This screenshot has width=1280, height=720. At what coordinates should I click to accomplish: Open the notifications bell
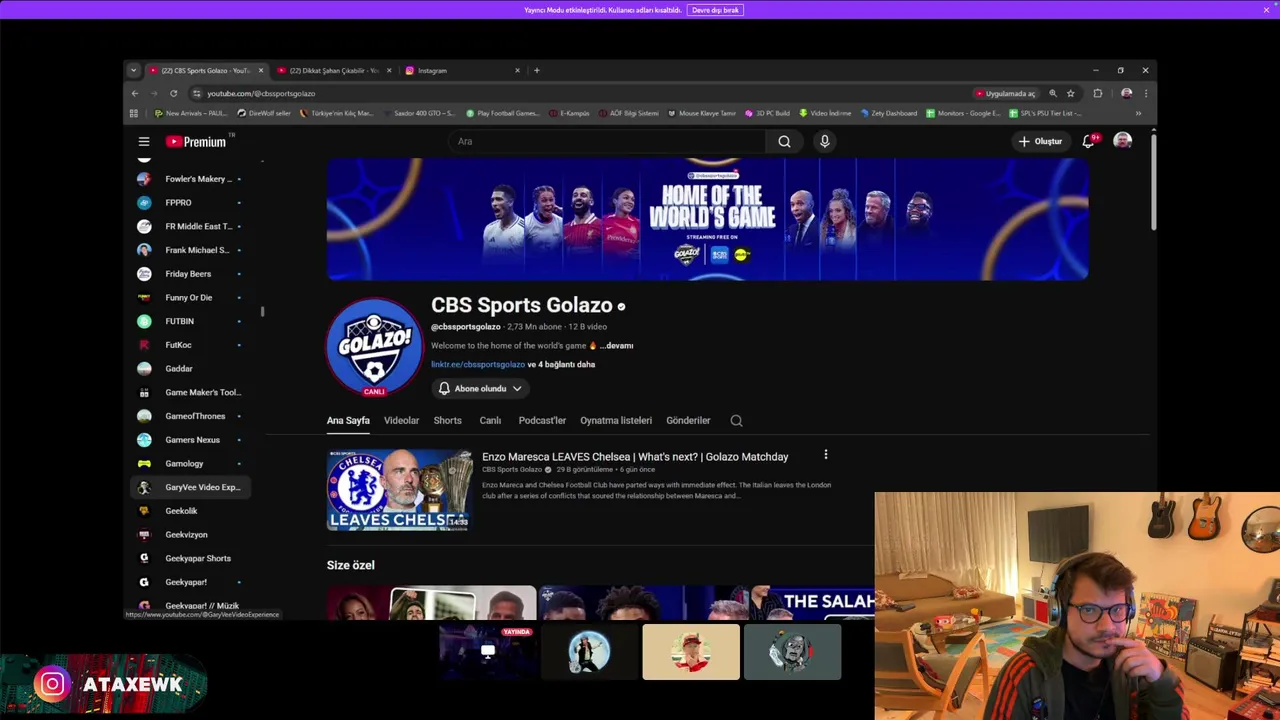[1089, 142]
